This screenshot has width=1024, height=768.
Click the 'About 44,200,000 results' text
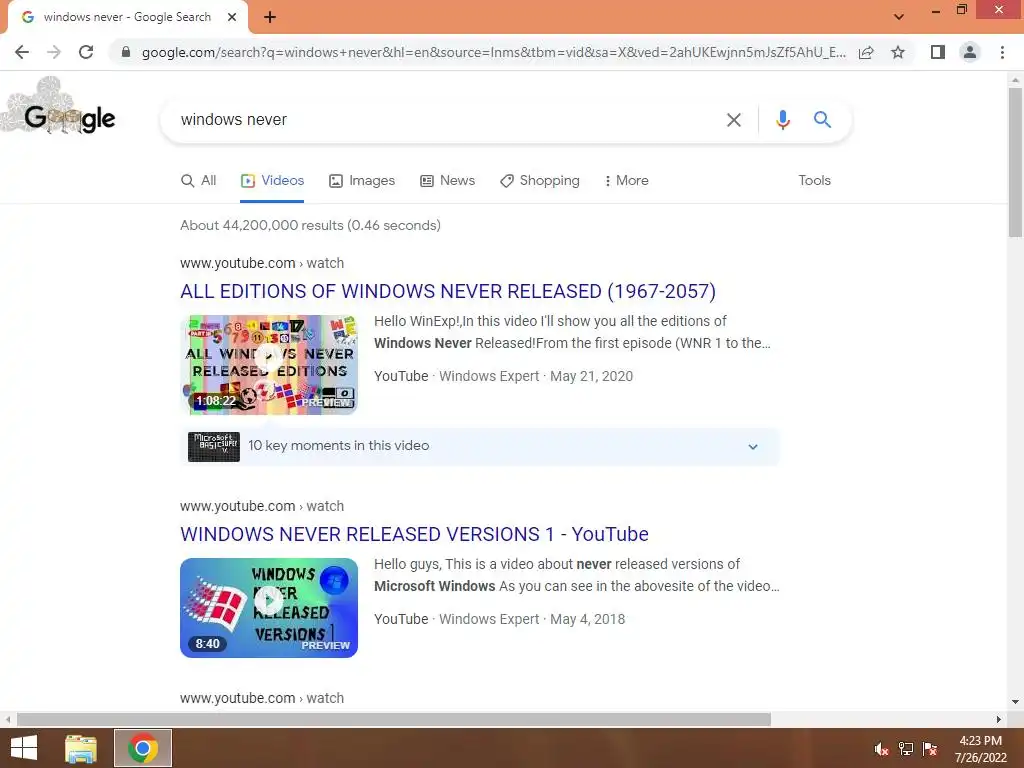click(310, 225)
